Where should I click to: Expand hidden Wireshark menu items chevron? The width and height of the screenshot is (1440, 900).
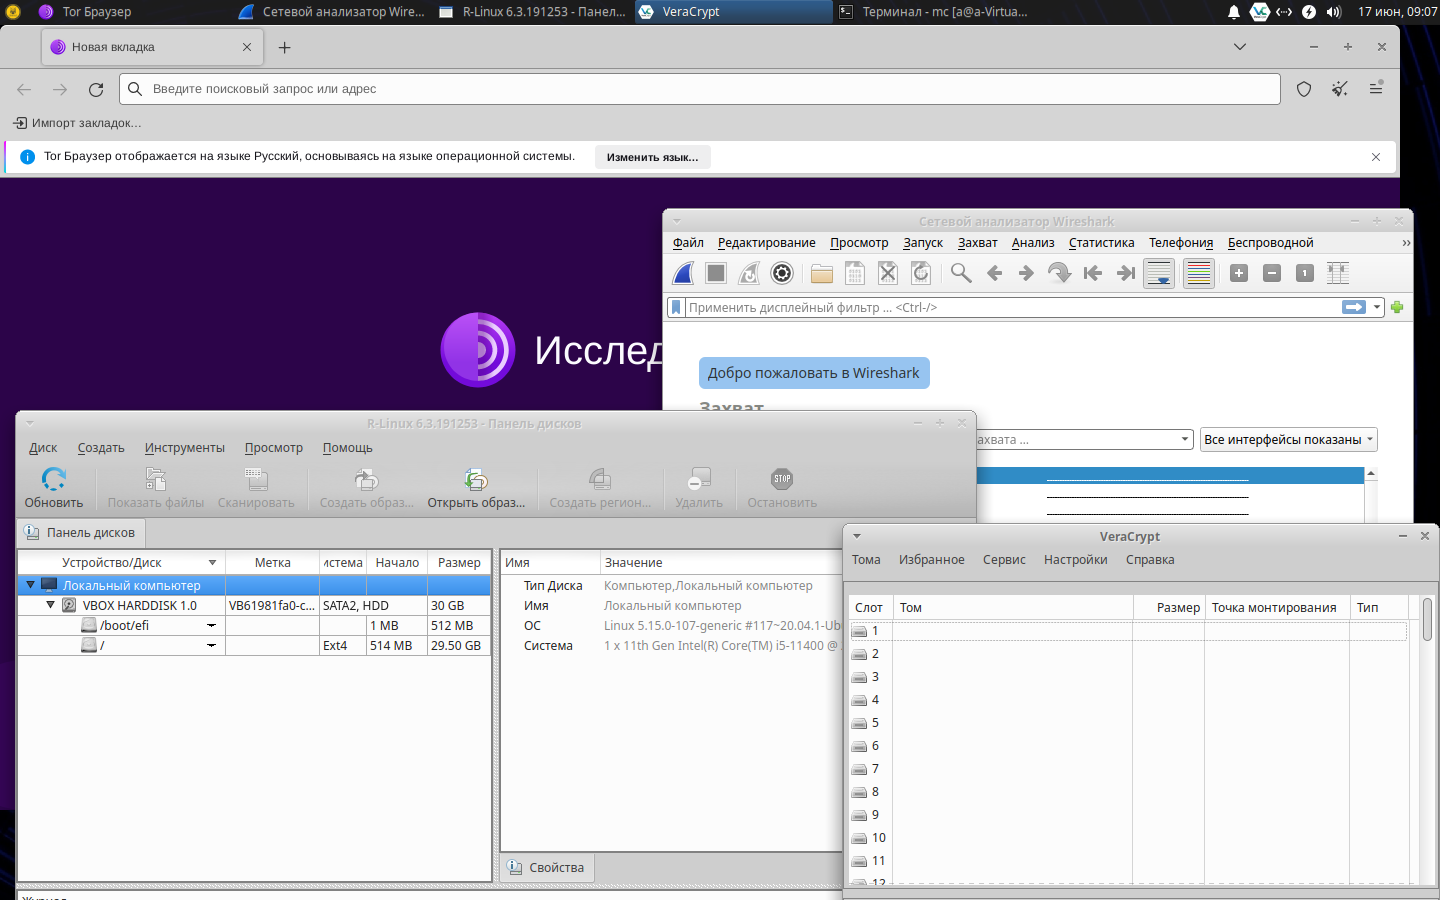click(1406, 243)
